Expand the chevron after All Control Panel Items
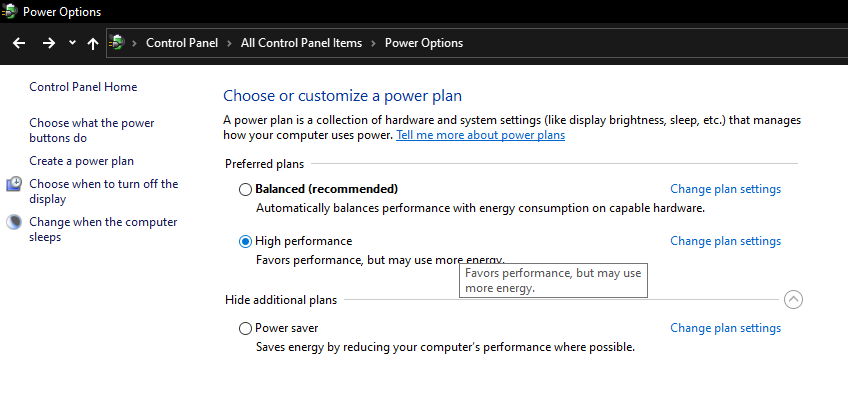Viewport: 848px width, 402px height. coord(373,43)
